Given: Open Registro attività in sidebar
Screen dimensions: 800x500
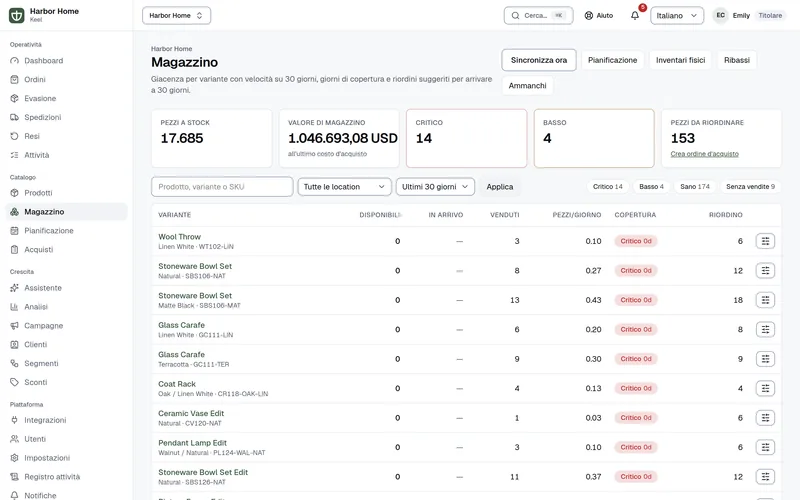Looking at the screenshot, I should [66, 477].
